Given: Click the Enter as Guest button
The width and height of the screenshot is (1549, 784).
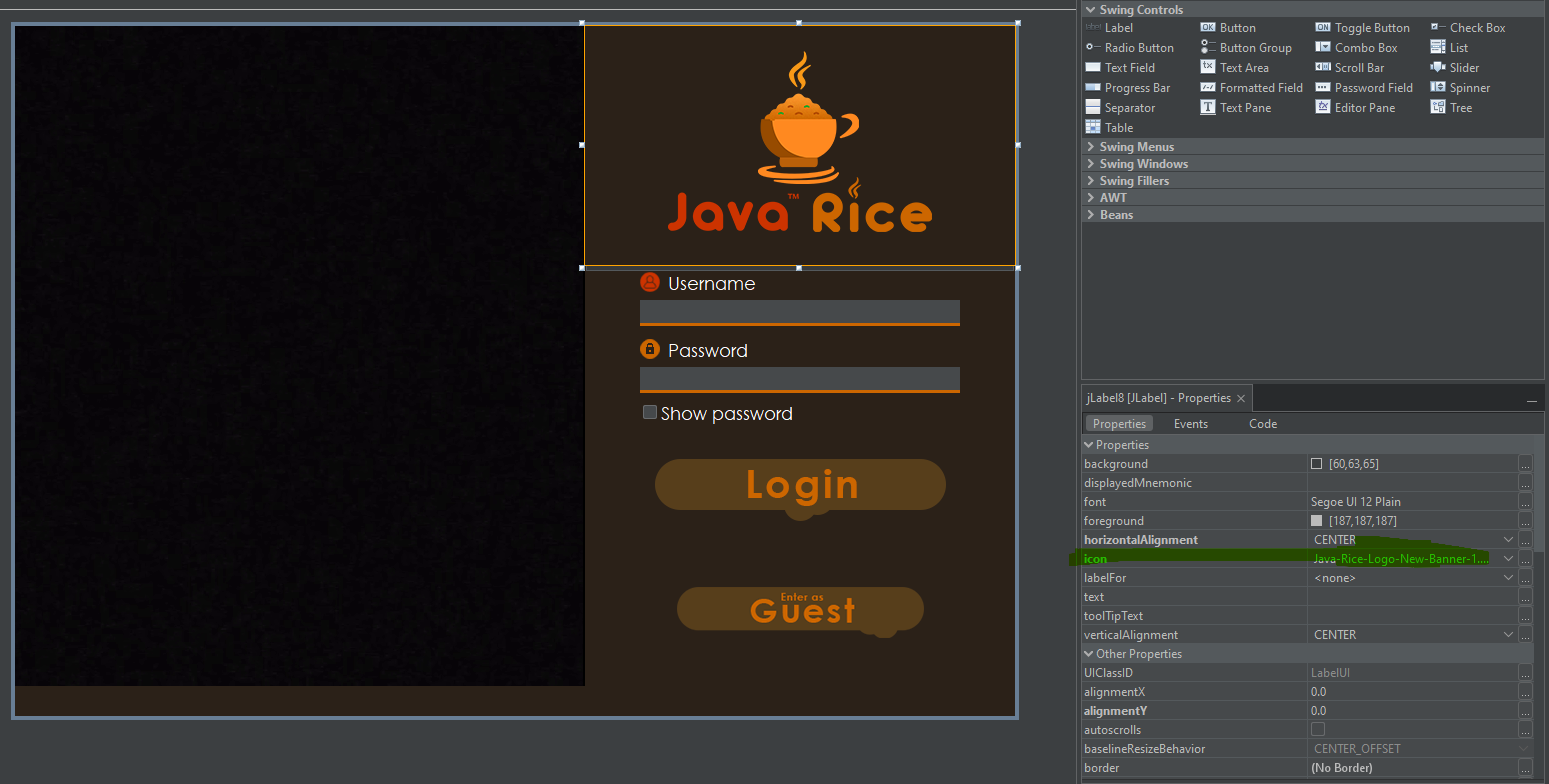Looking at the screenshot, I should point(800,609).
